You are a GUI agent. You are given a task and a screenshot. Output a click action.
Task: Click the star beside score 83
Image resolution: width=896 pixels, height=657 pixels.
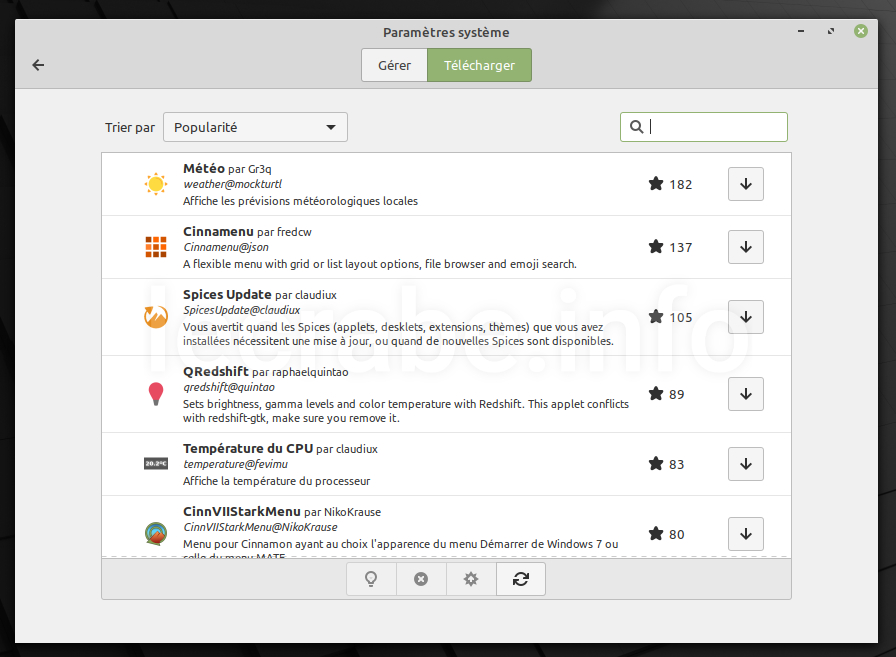(656, 463)
